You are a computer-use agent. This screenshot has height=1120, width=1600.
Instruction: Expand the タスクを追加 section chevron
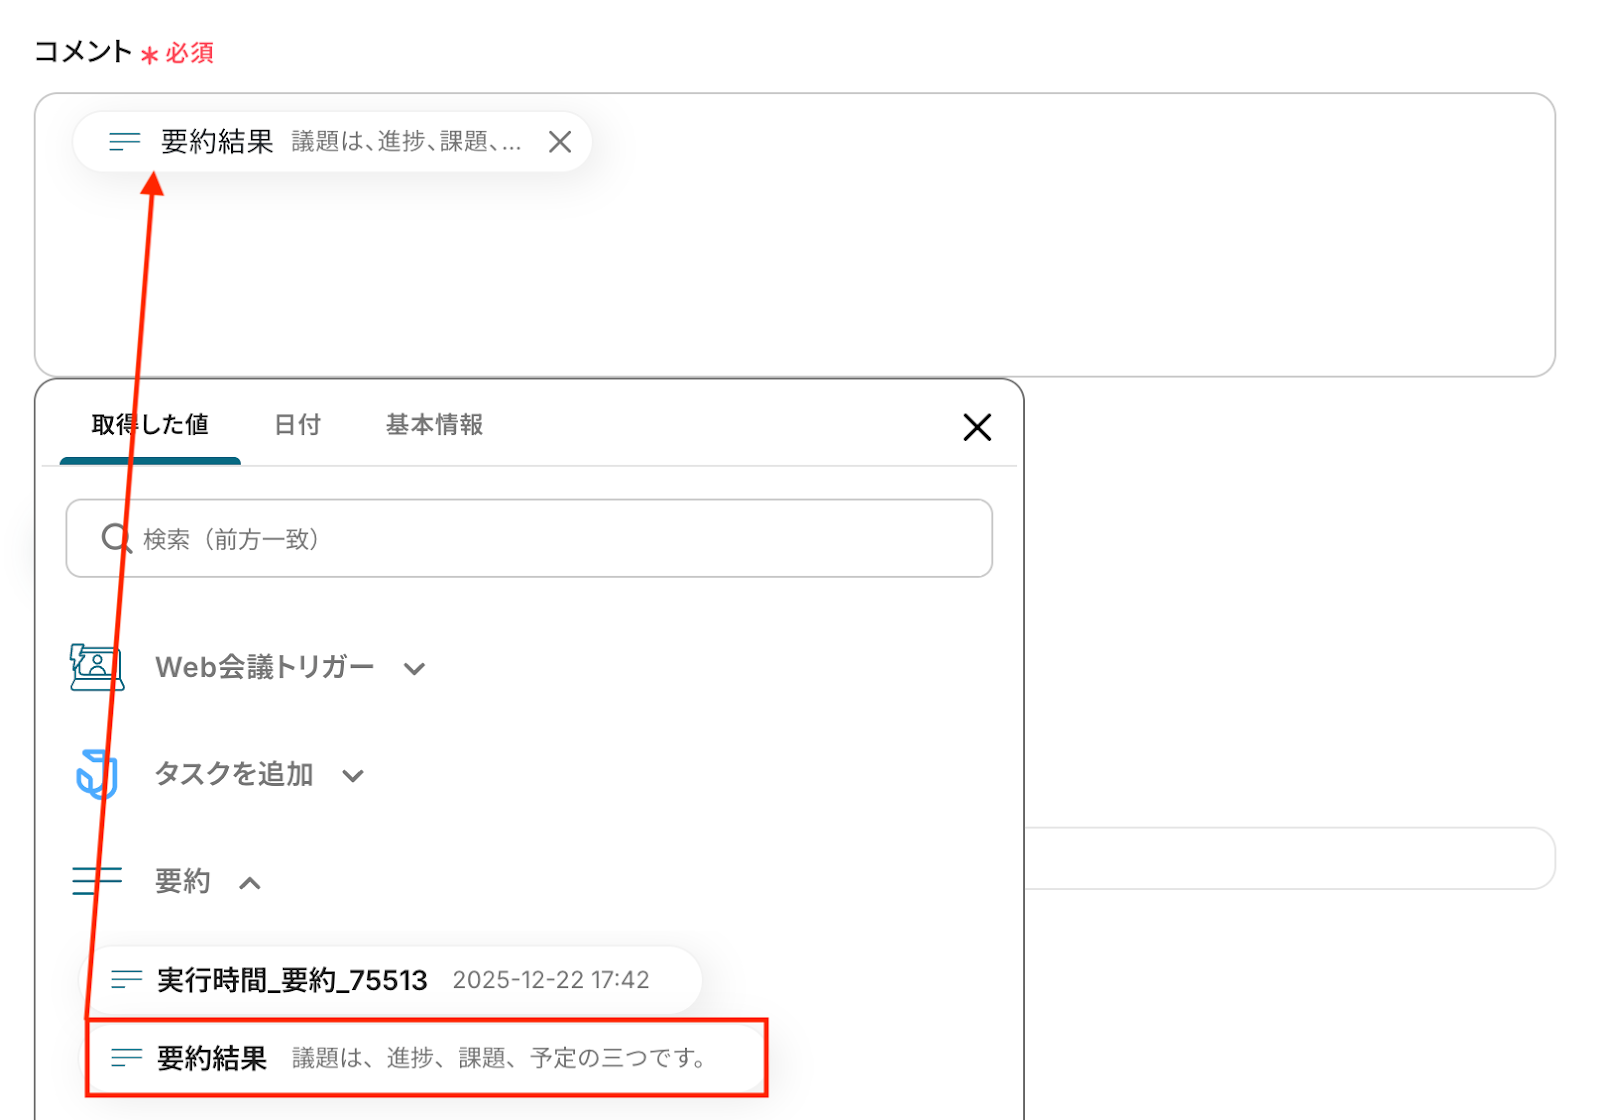(x=353, y=775)
